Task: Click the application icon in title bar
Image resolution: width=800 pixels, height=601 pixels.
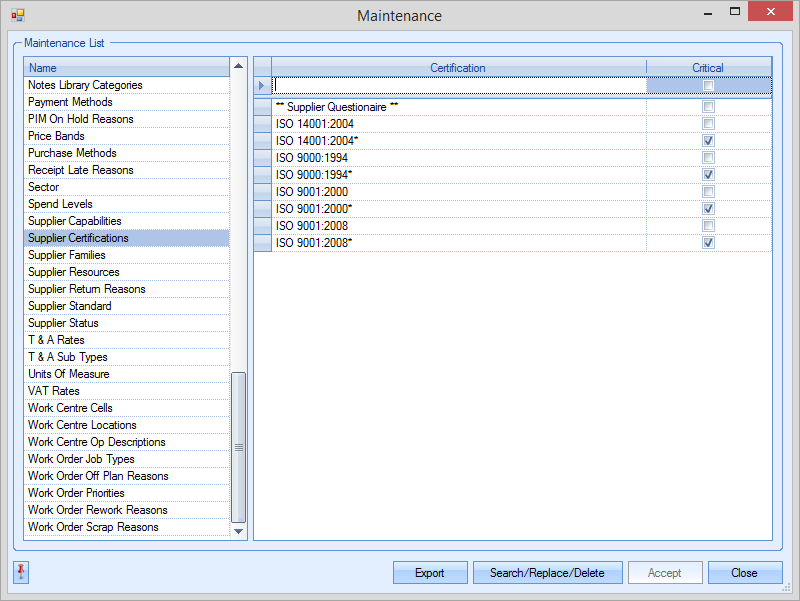Action: 17,15
